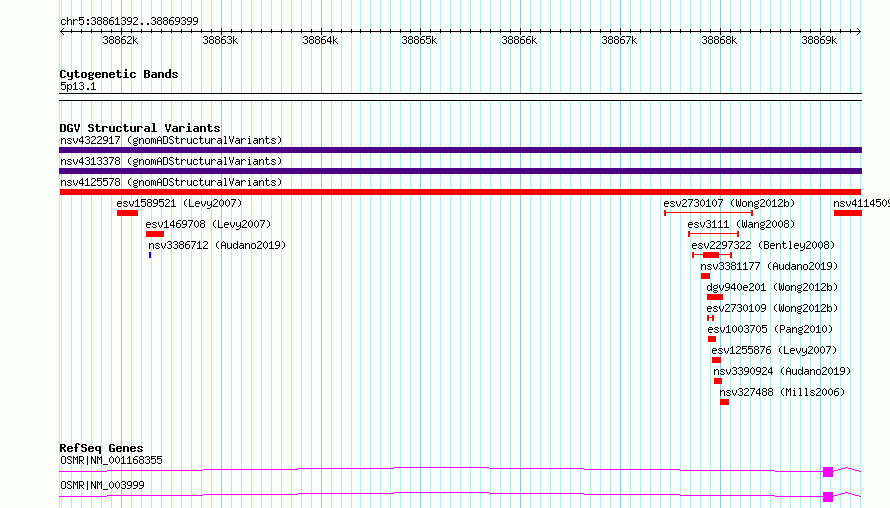Click the red block below esv1469708
The width and height of the screenshot is (890, 508).
pos(155,234)
